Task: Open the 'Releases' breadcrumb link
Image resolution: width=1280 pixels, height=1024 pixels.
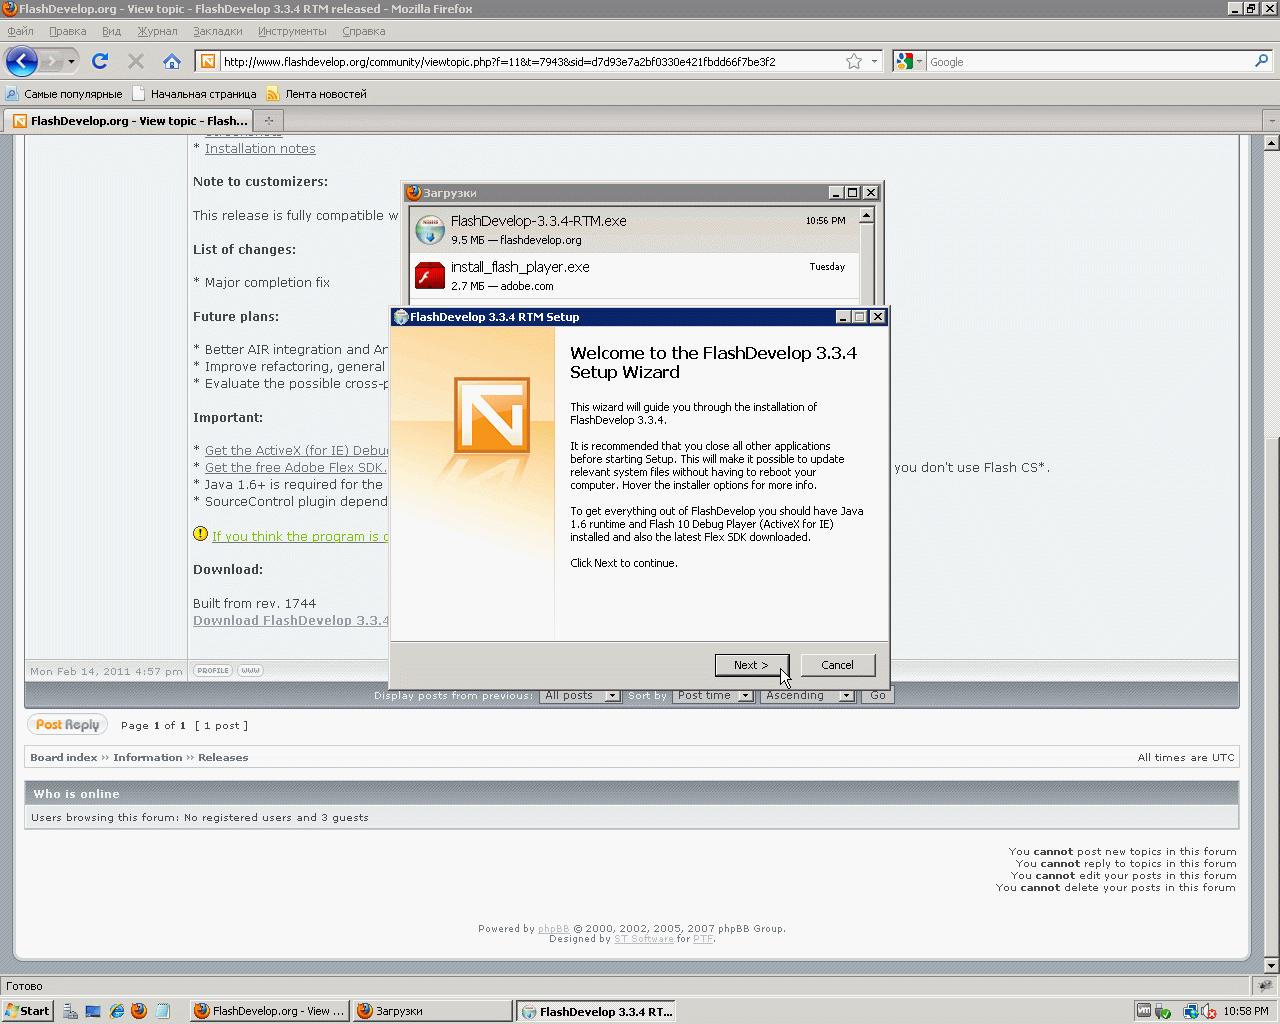Action: tap(223, 757)
